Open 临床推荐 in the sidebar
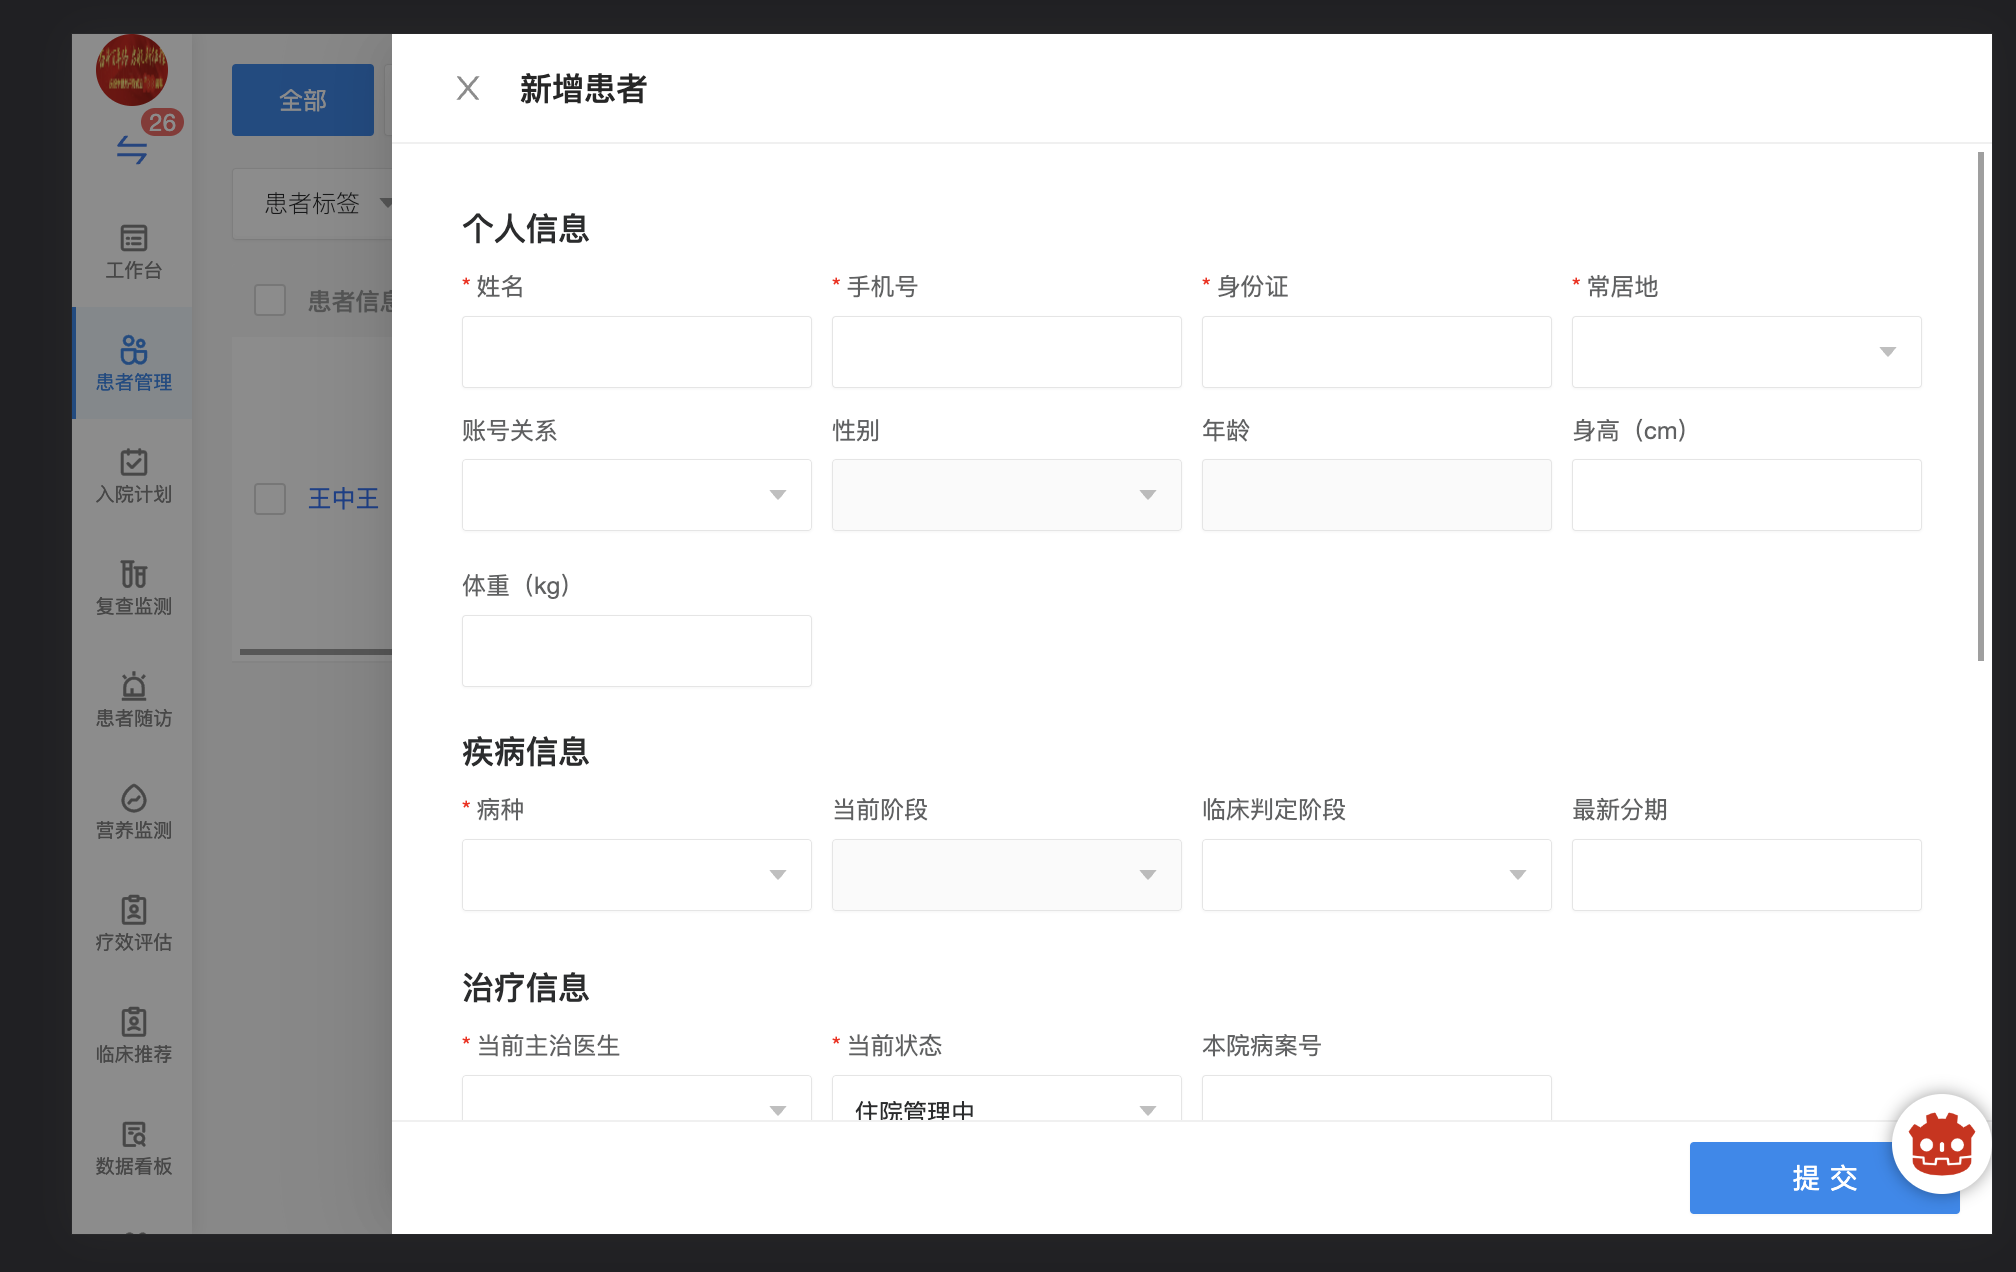 (x=133, y=1036)
